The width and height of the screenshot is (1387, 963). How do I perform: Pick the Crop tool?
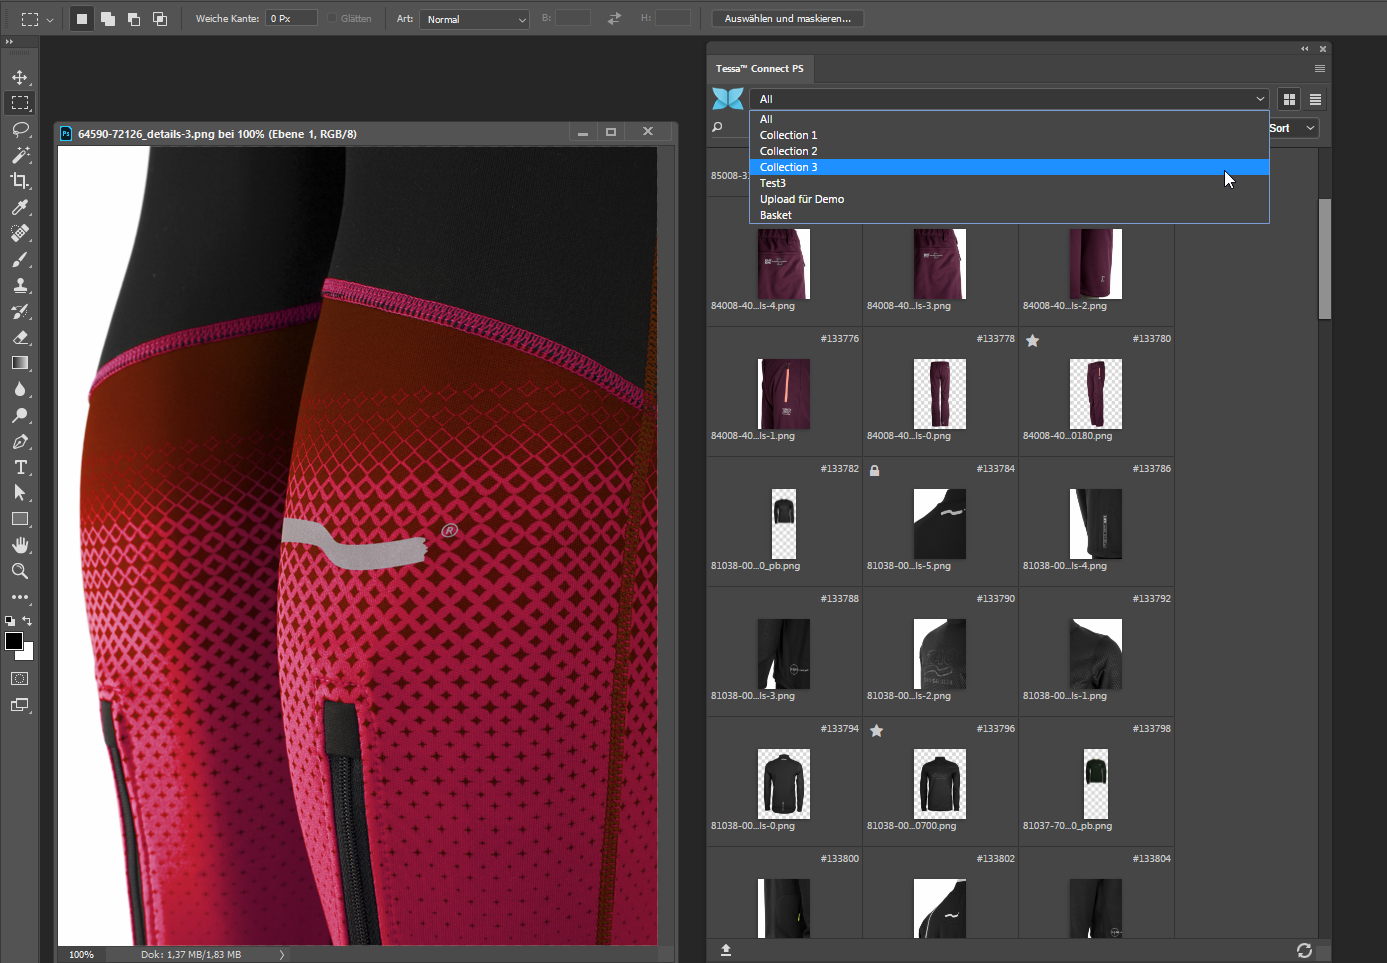tap(20, 181)
